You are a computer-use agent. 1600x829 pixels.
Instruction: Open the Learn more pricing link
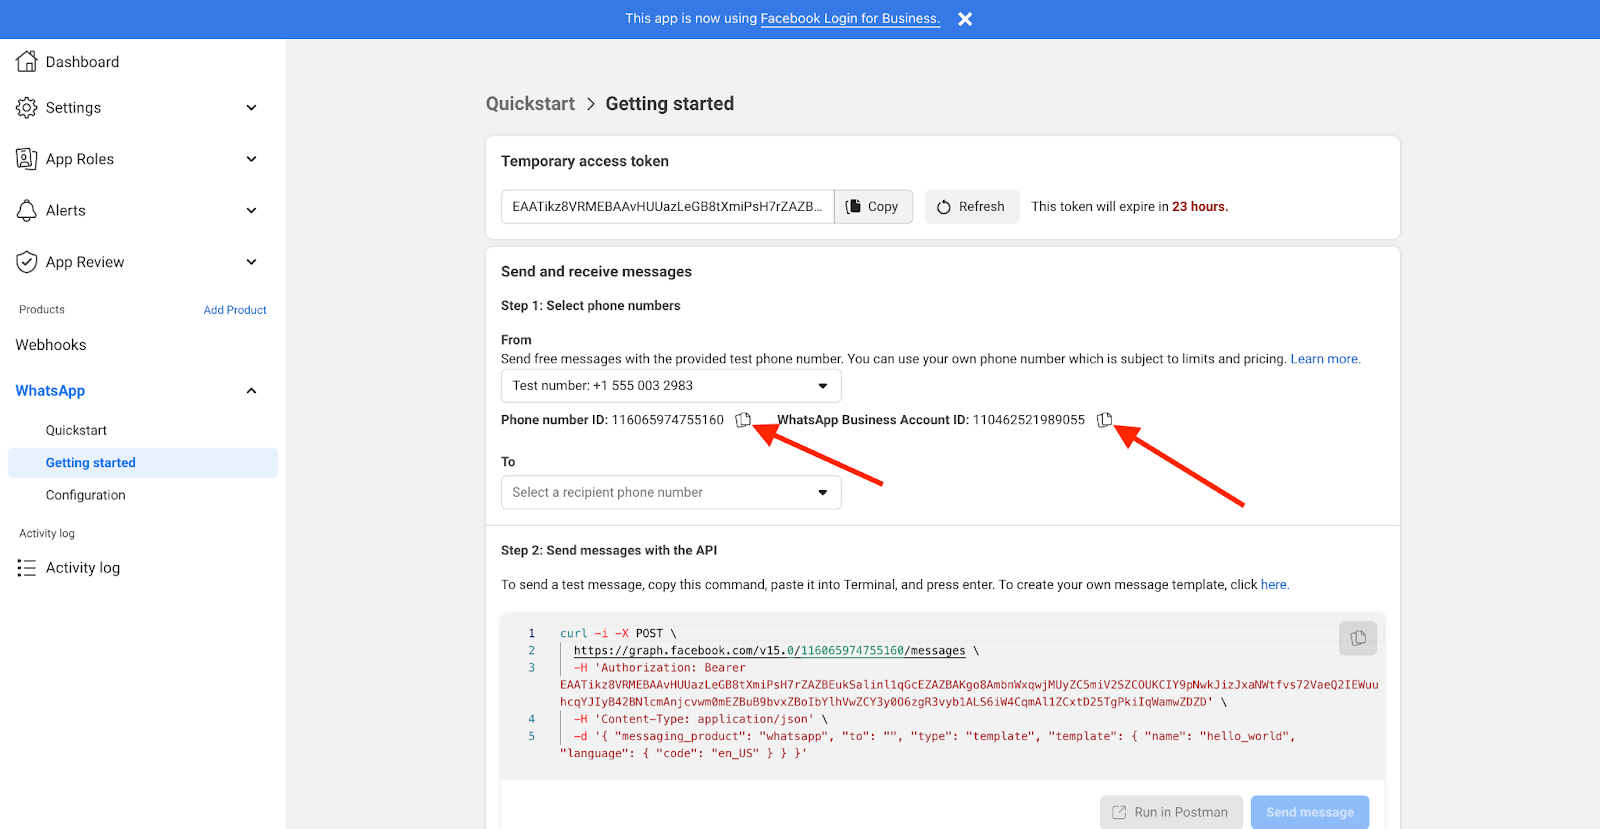pyautogui.click(x=1325, y=359)
